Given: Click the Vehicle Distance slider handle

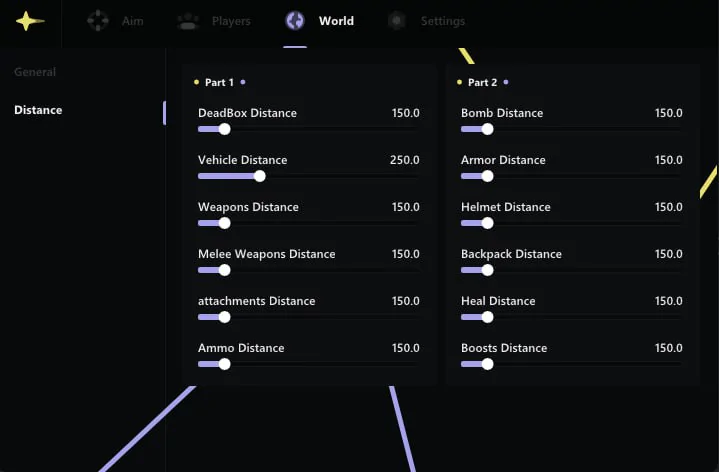Looking at the screenshot, I should click(260, 176).
